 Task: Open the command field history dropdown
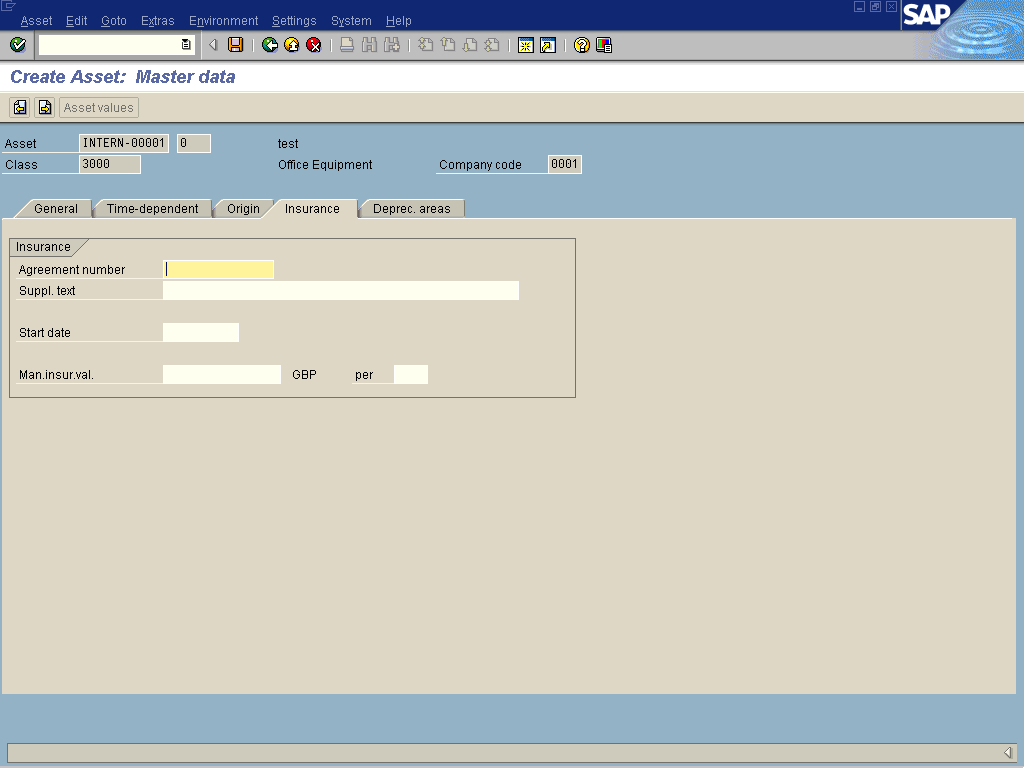(x=186, y=45)
